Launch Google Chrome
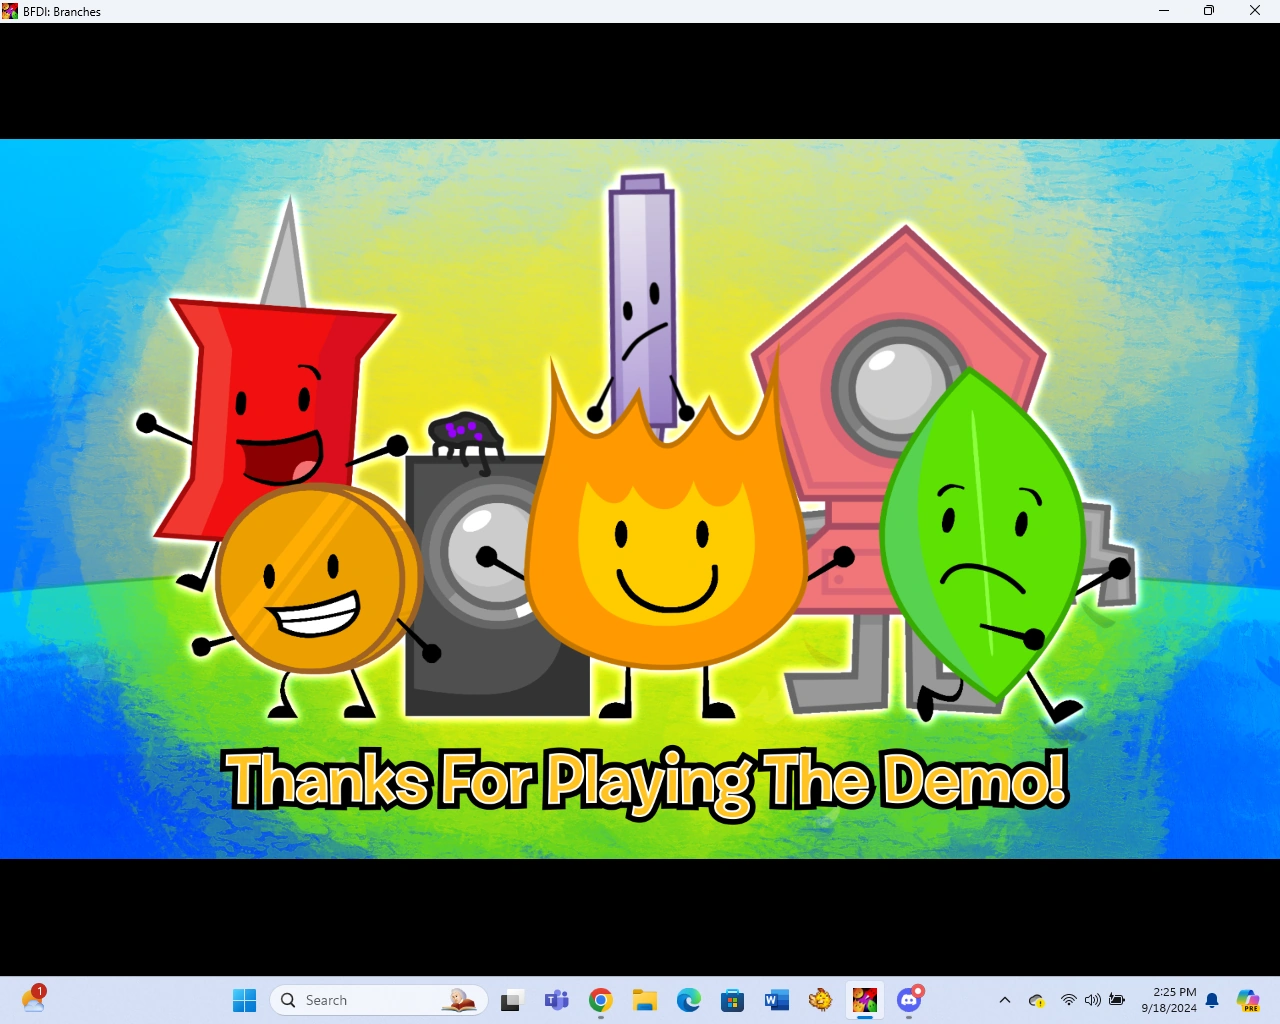1280x1024 pixels. [x=600, y=999]
